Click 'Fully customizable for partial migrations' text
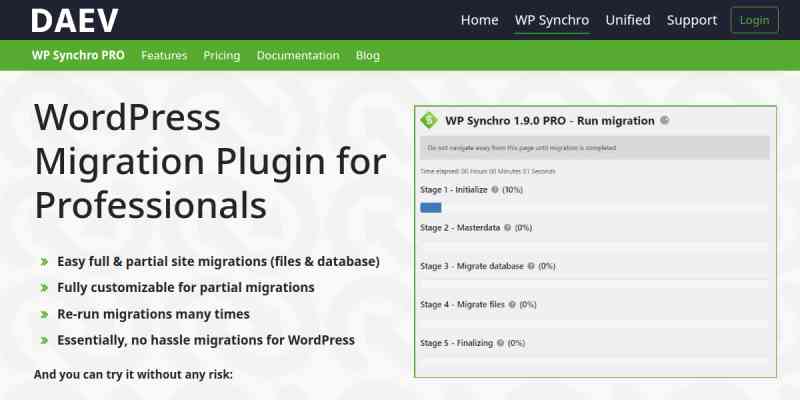Viewport: 800px width, 400px height. (x=186, y=287)
